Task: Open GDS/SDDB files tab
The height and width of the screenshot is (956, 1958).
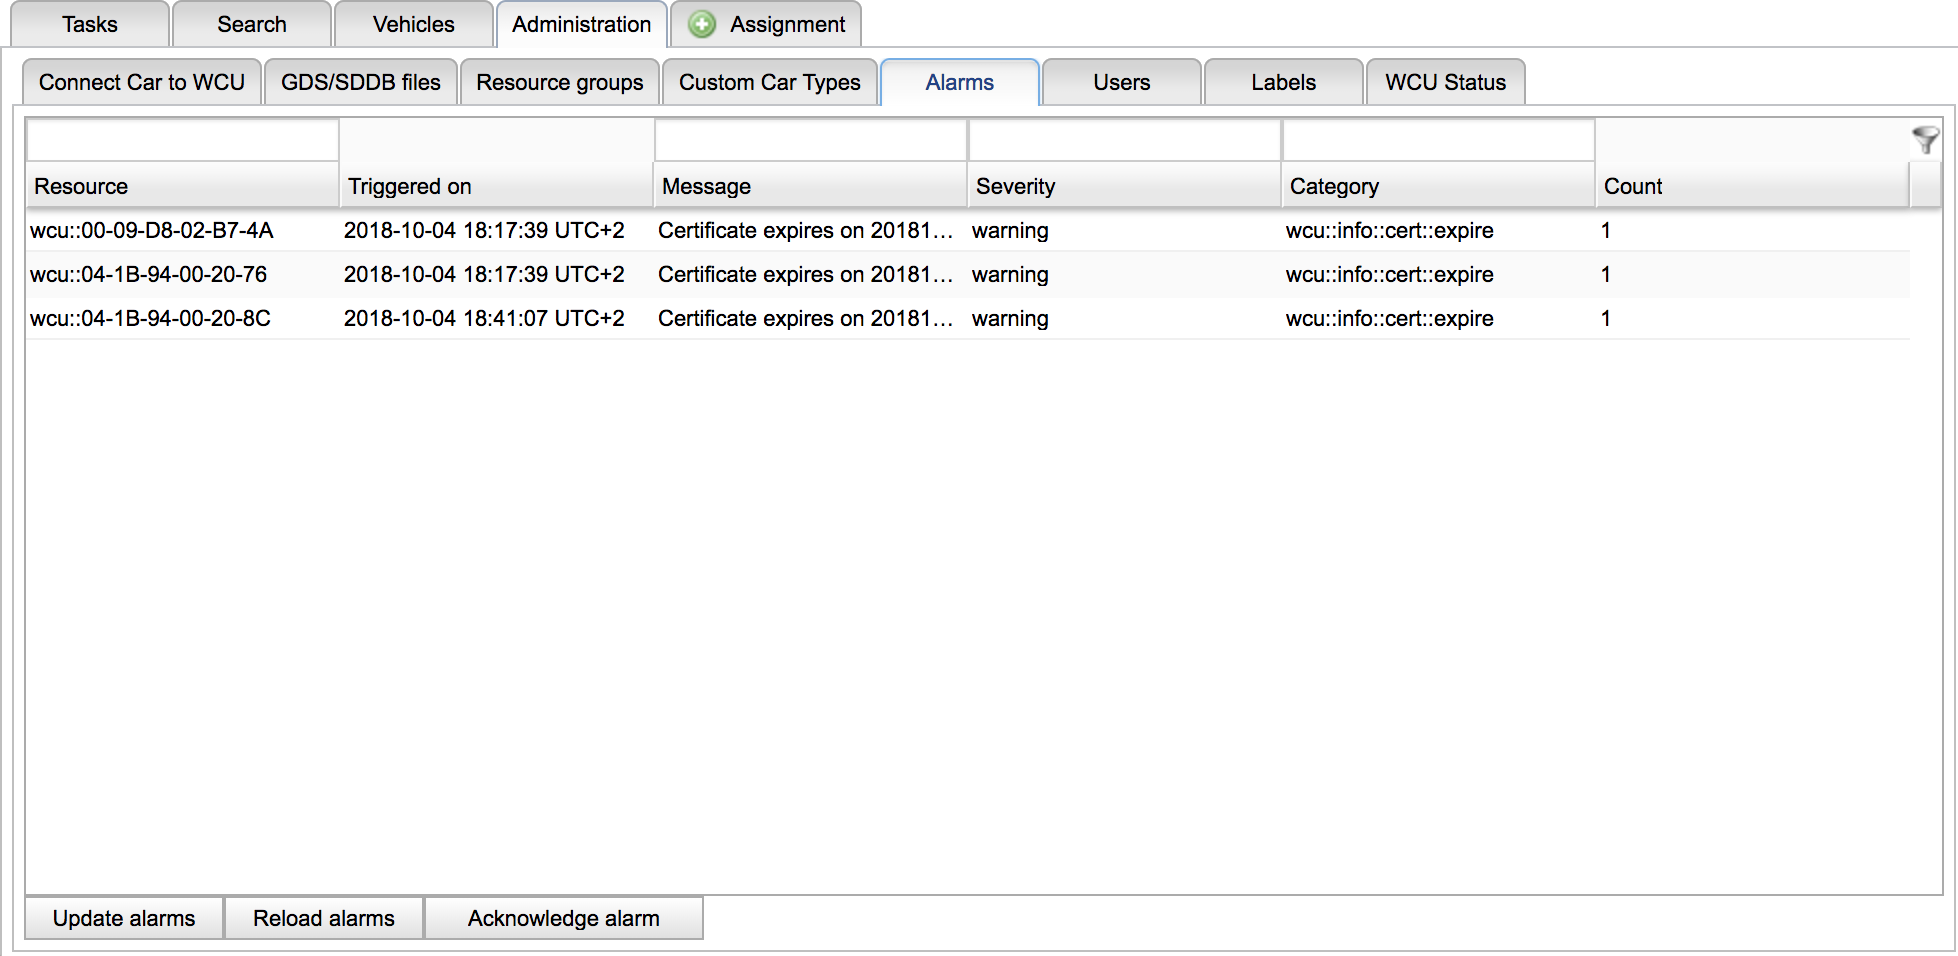Action: [360, 83]
